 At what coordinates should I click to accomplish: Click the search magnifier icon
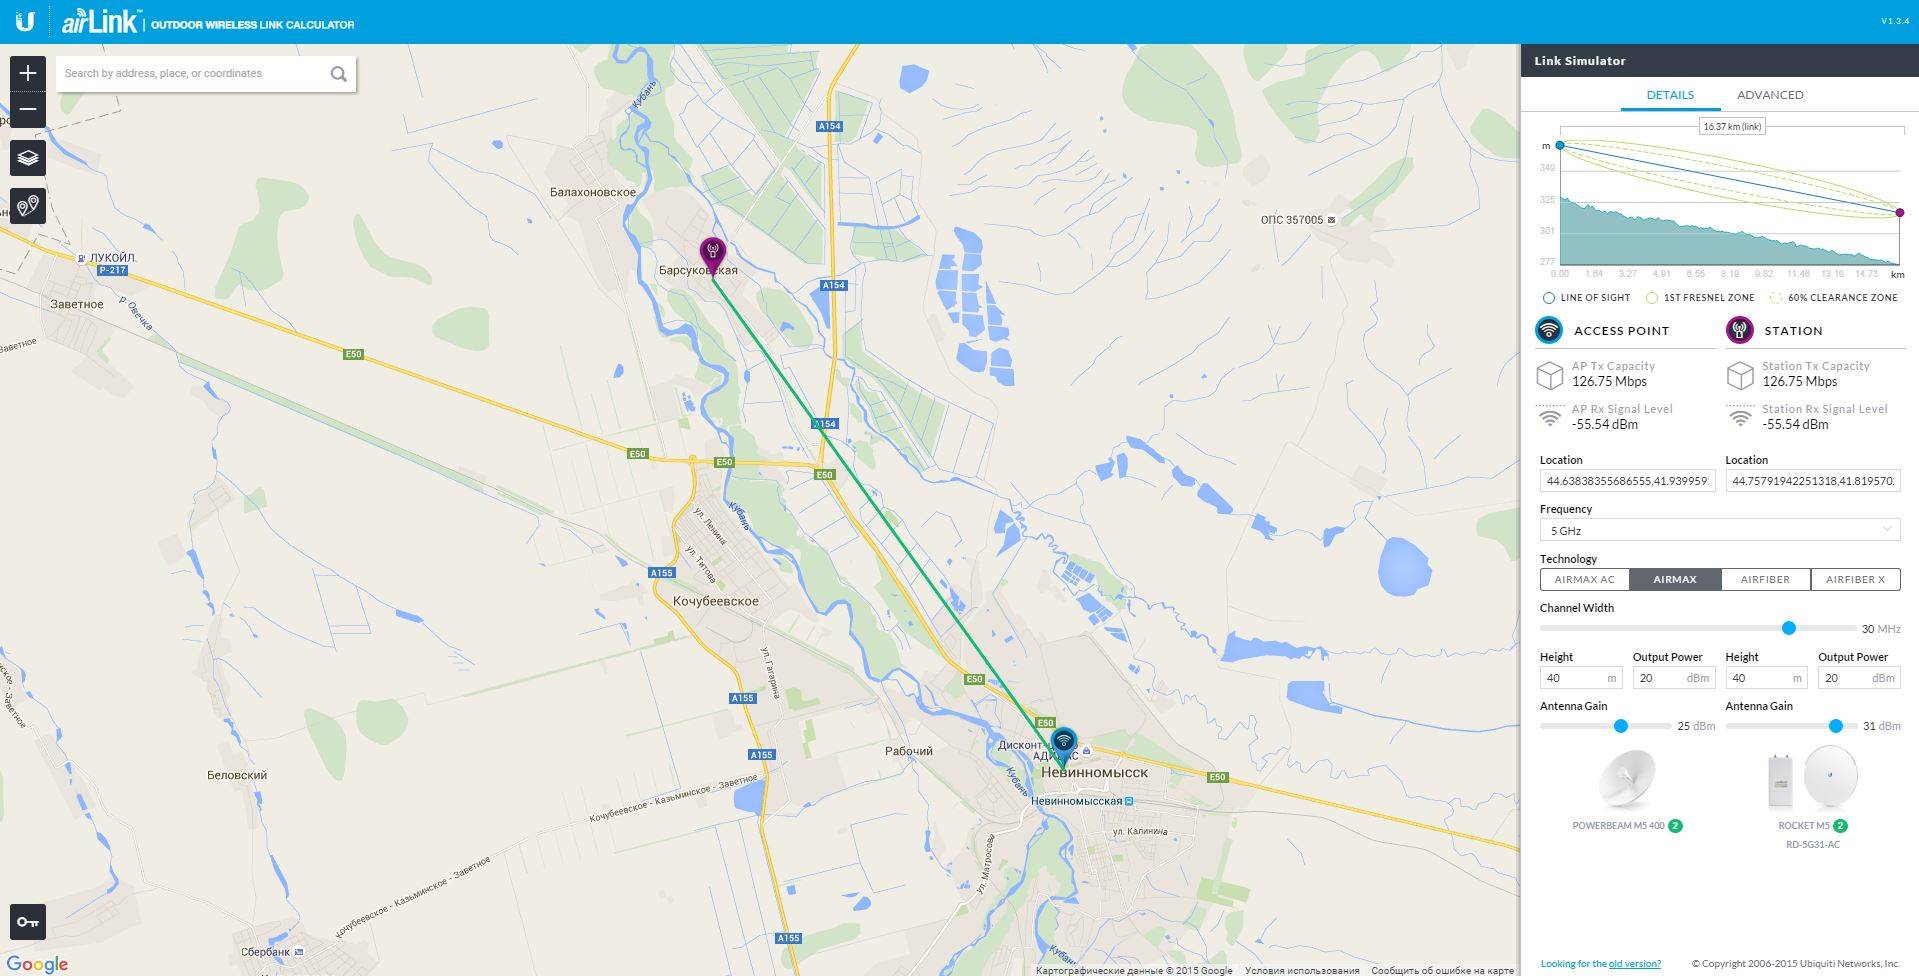pos(339,73)
